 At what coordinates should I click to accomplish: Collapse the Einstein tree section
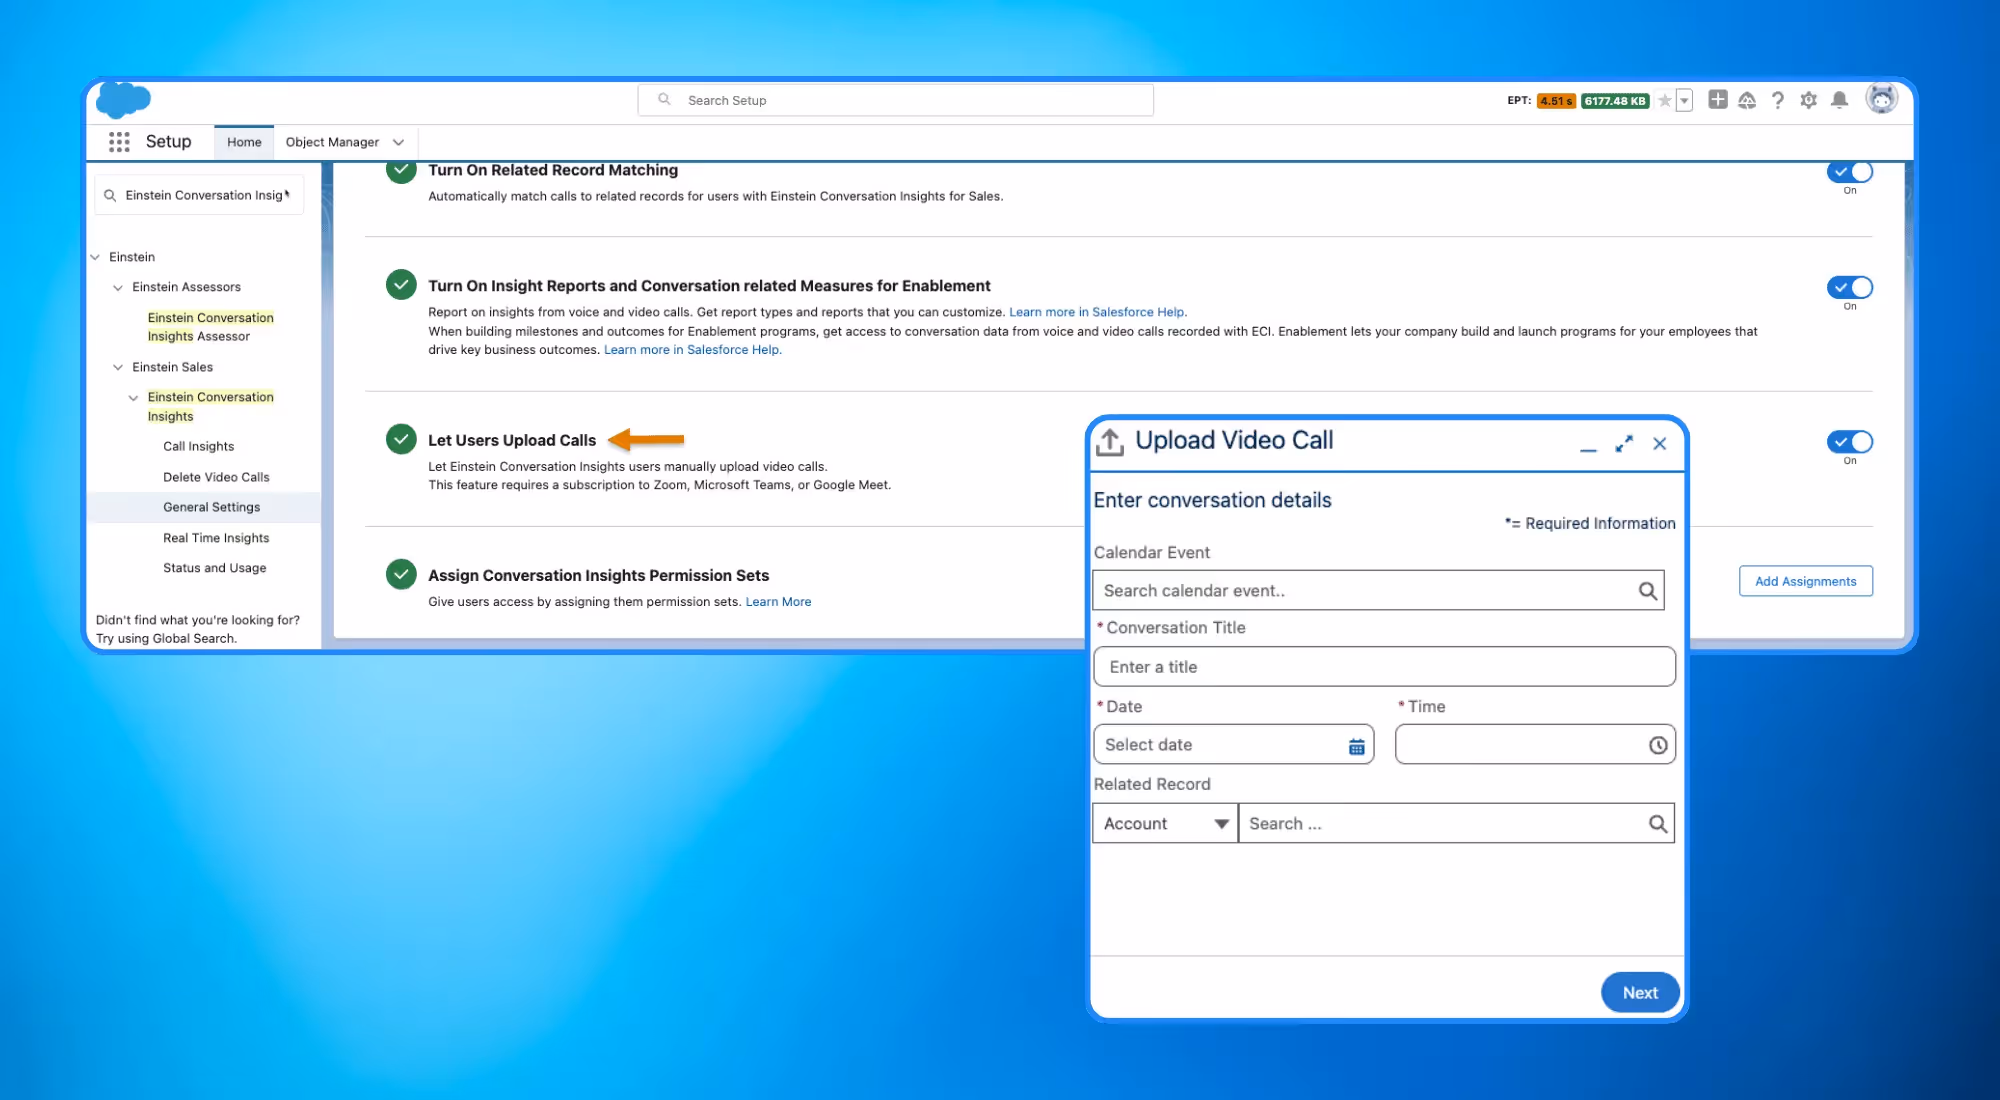click(95, 257)
